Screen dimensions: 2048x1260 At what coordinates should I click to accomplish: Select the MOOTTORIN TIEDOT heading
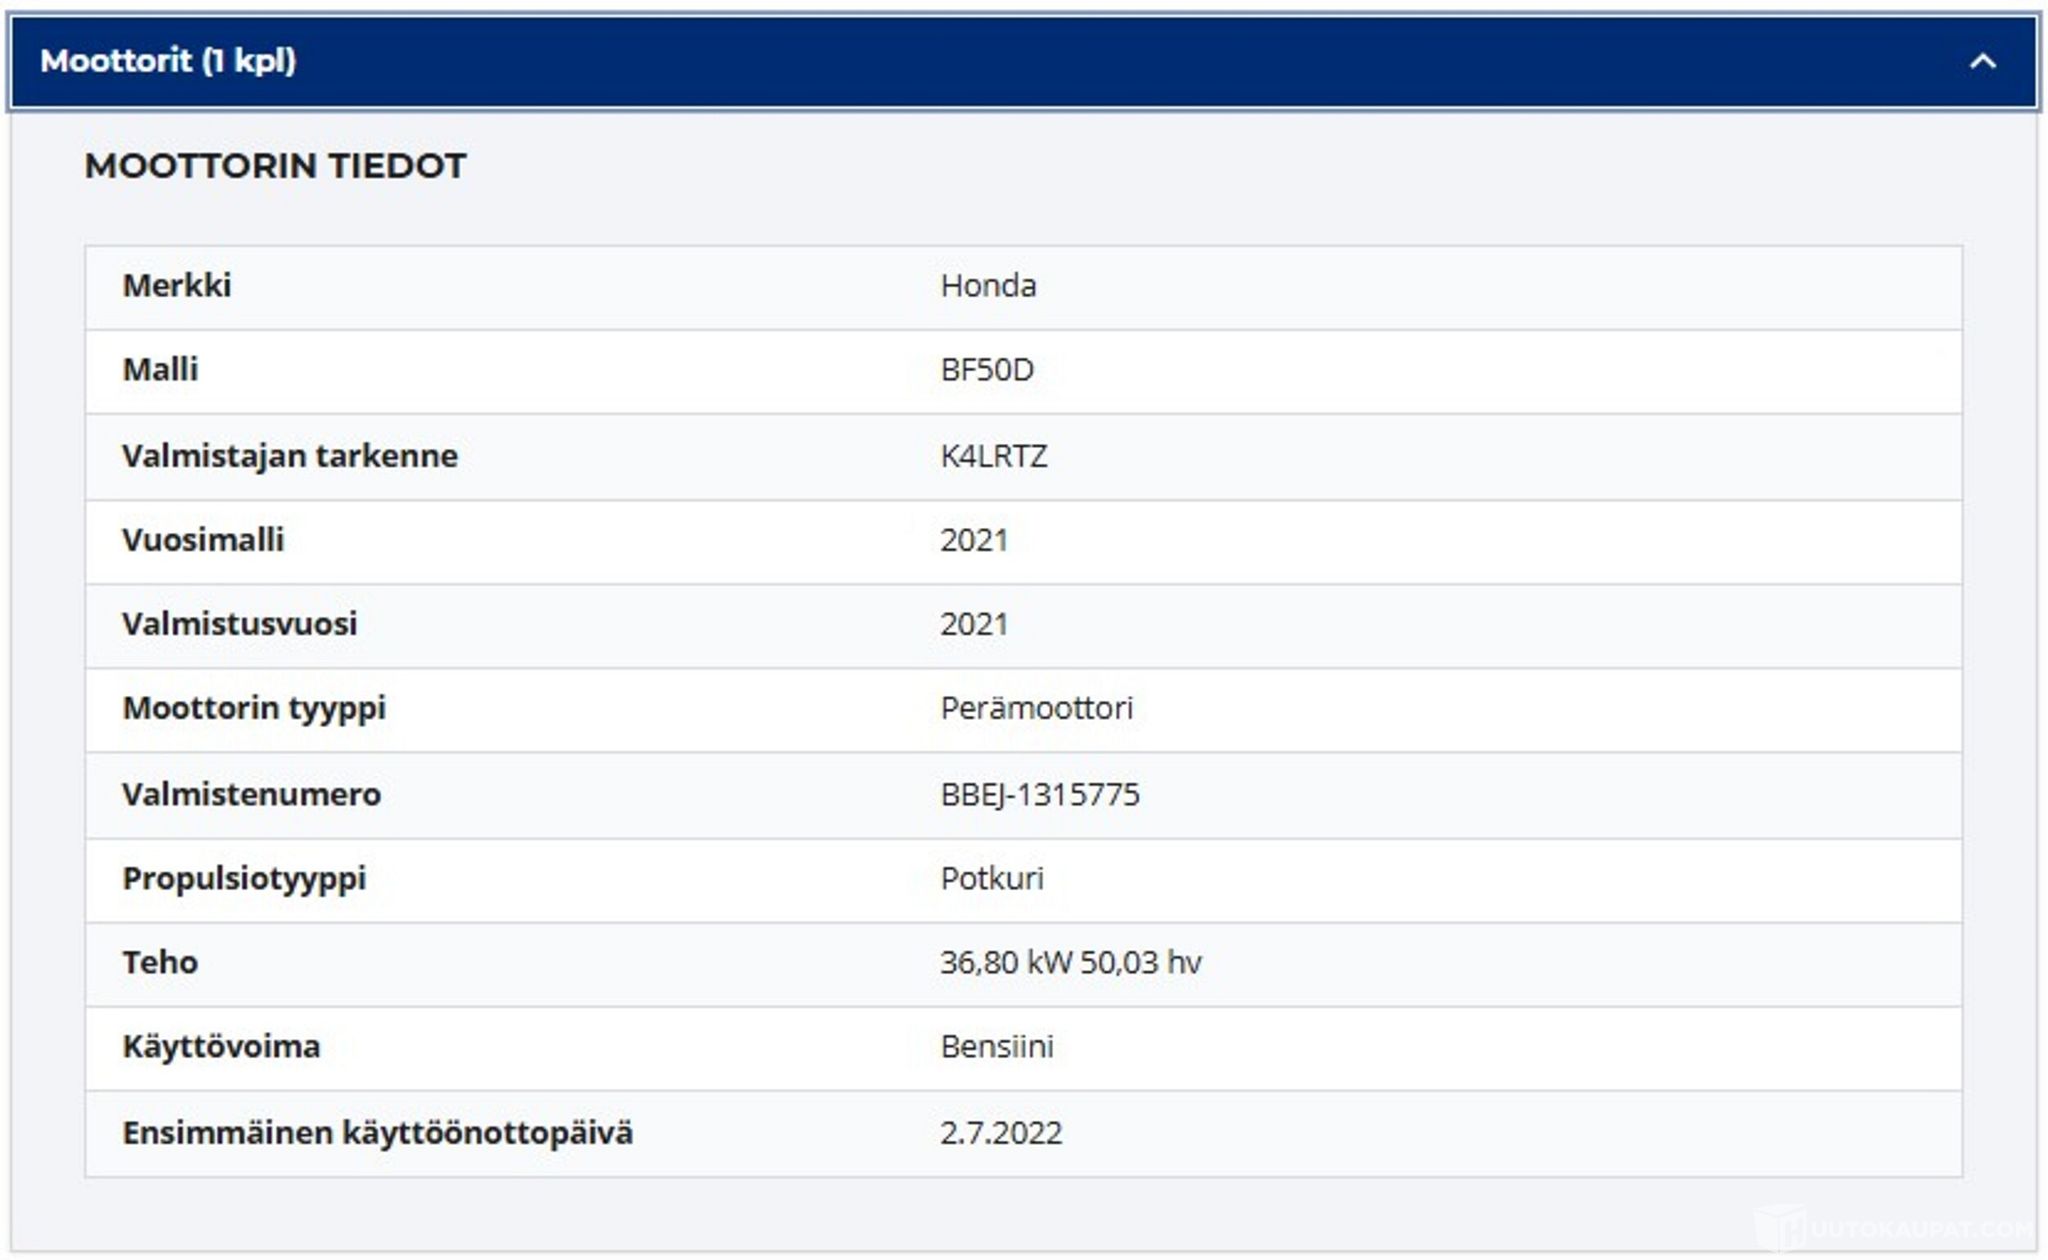point(275,166)
